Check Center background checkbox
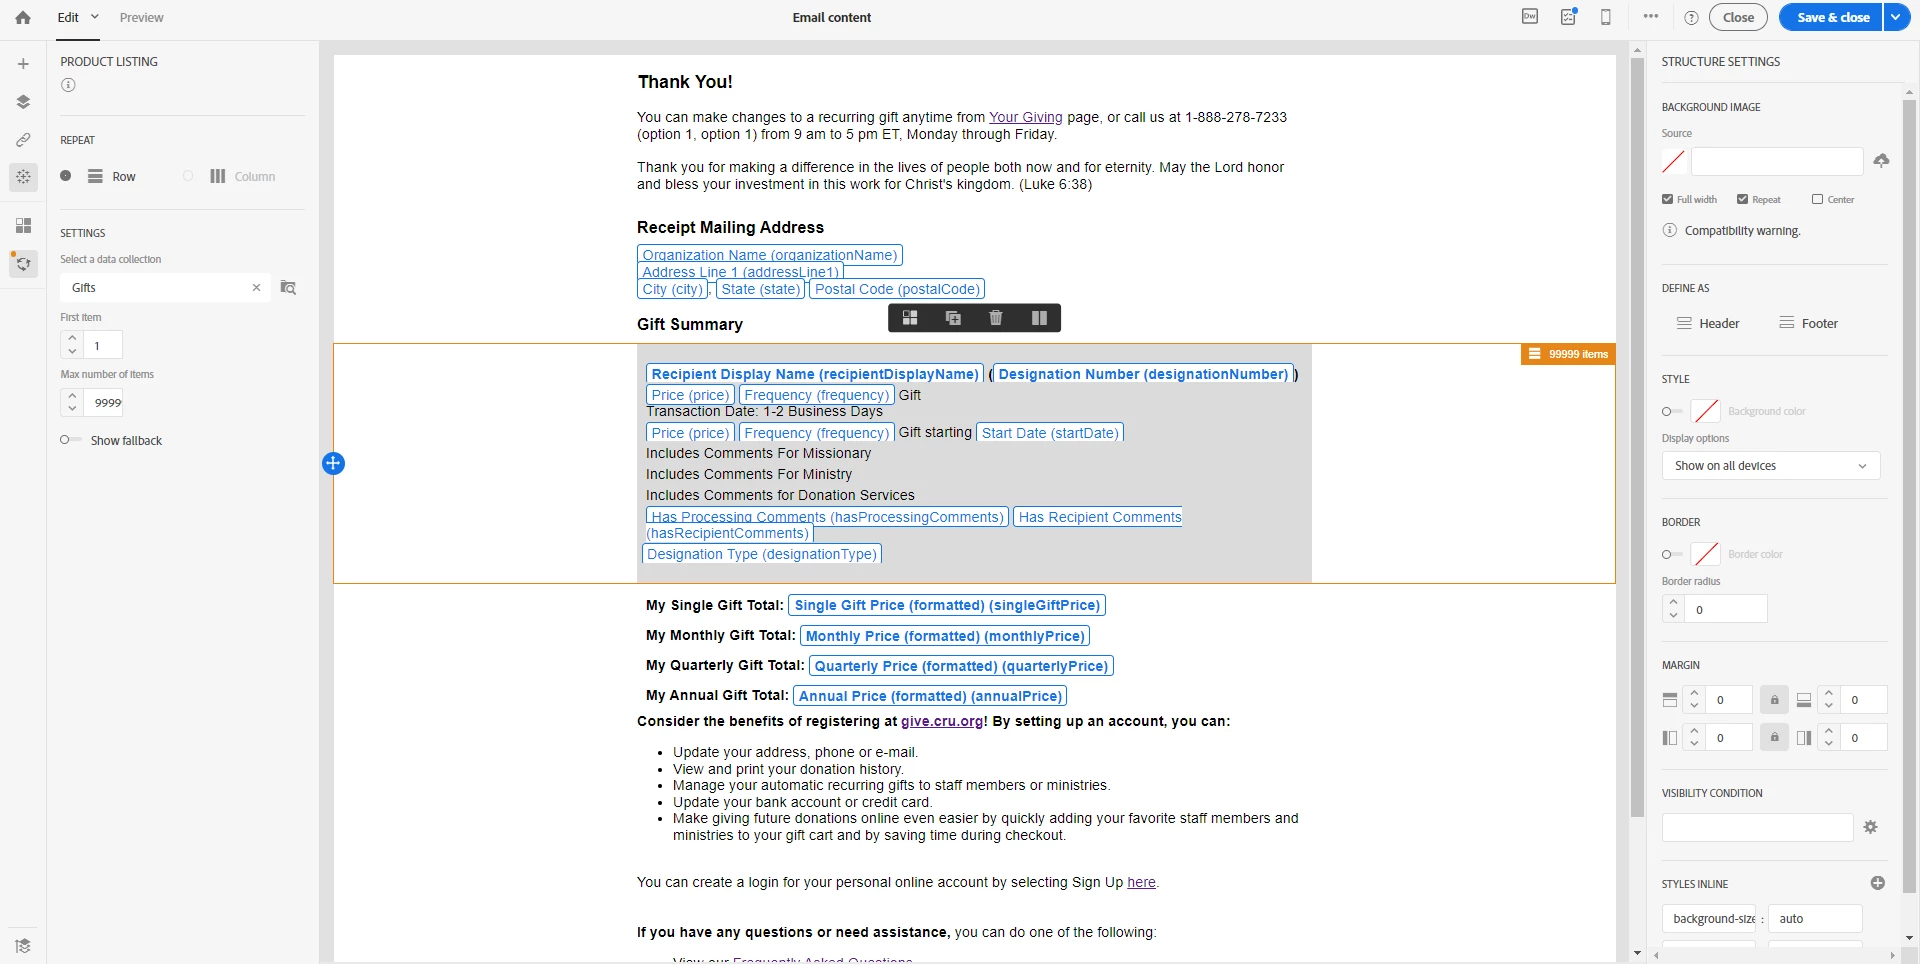 point(1817,199)
